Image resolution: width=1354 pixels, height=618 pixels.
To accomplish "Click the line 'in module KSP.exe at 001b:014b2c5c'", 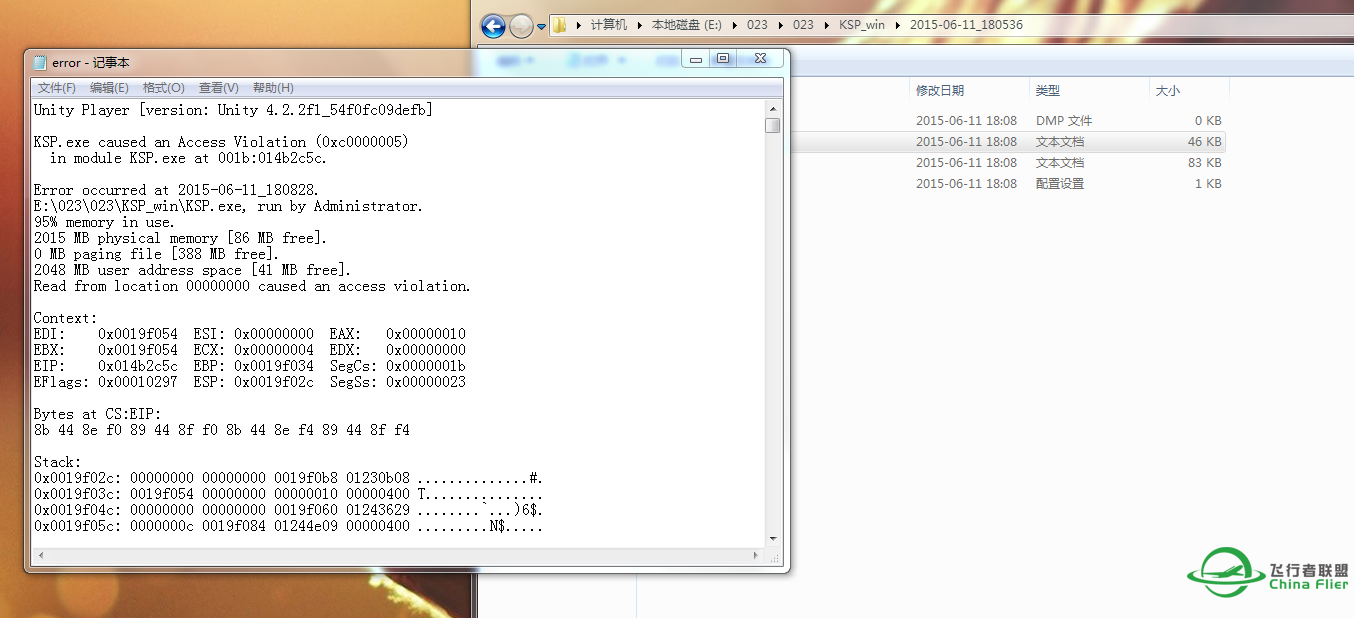I will (188, 158).
